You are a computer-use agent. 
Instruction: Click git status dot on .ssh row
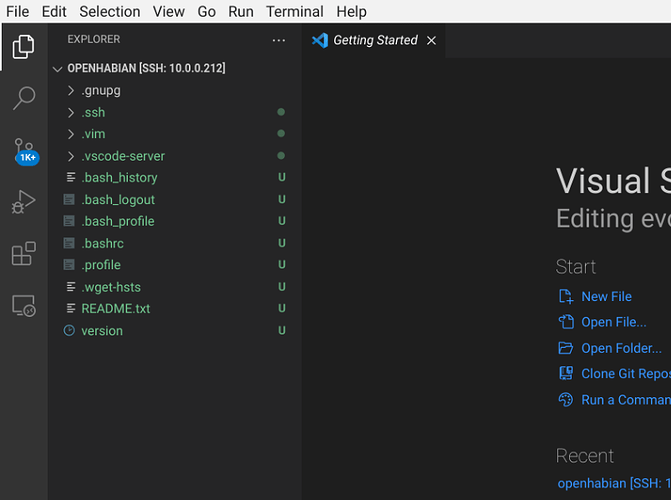click(281, 112)
